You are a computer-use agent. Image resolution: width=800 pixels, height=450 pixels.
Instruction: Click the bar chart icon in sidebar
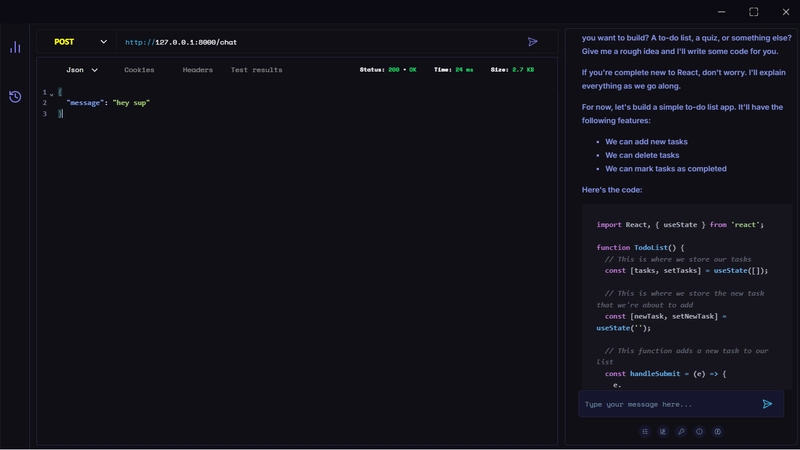[15, 47]
